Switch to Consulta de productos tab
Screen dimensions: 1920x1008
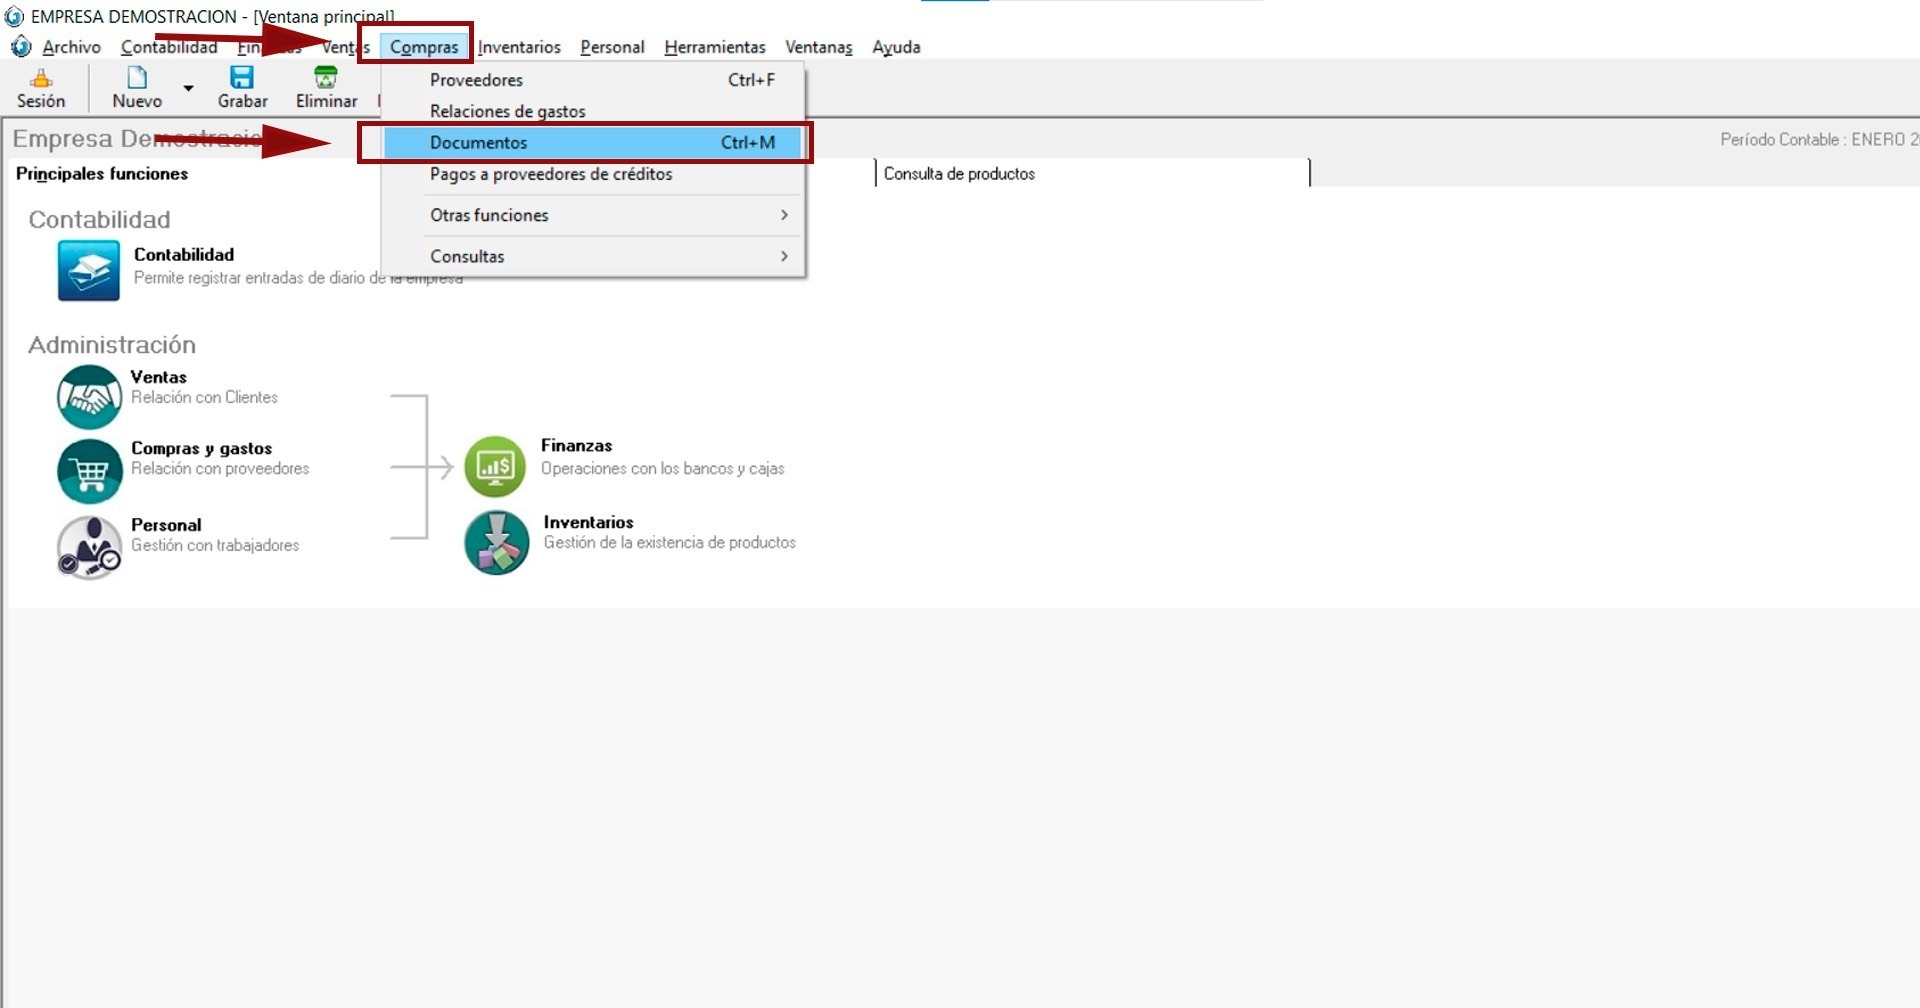click(x=959, y=174)
